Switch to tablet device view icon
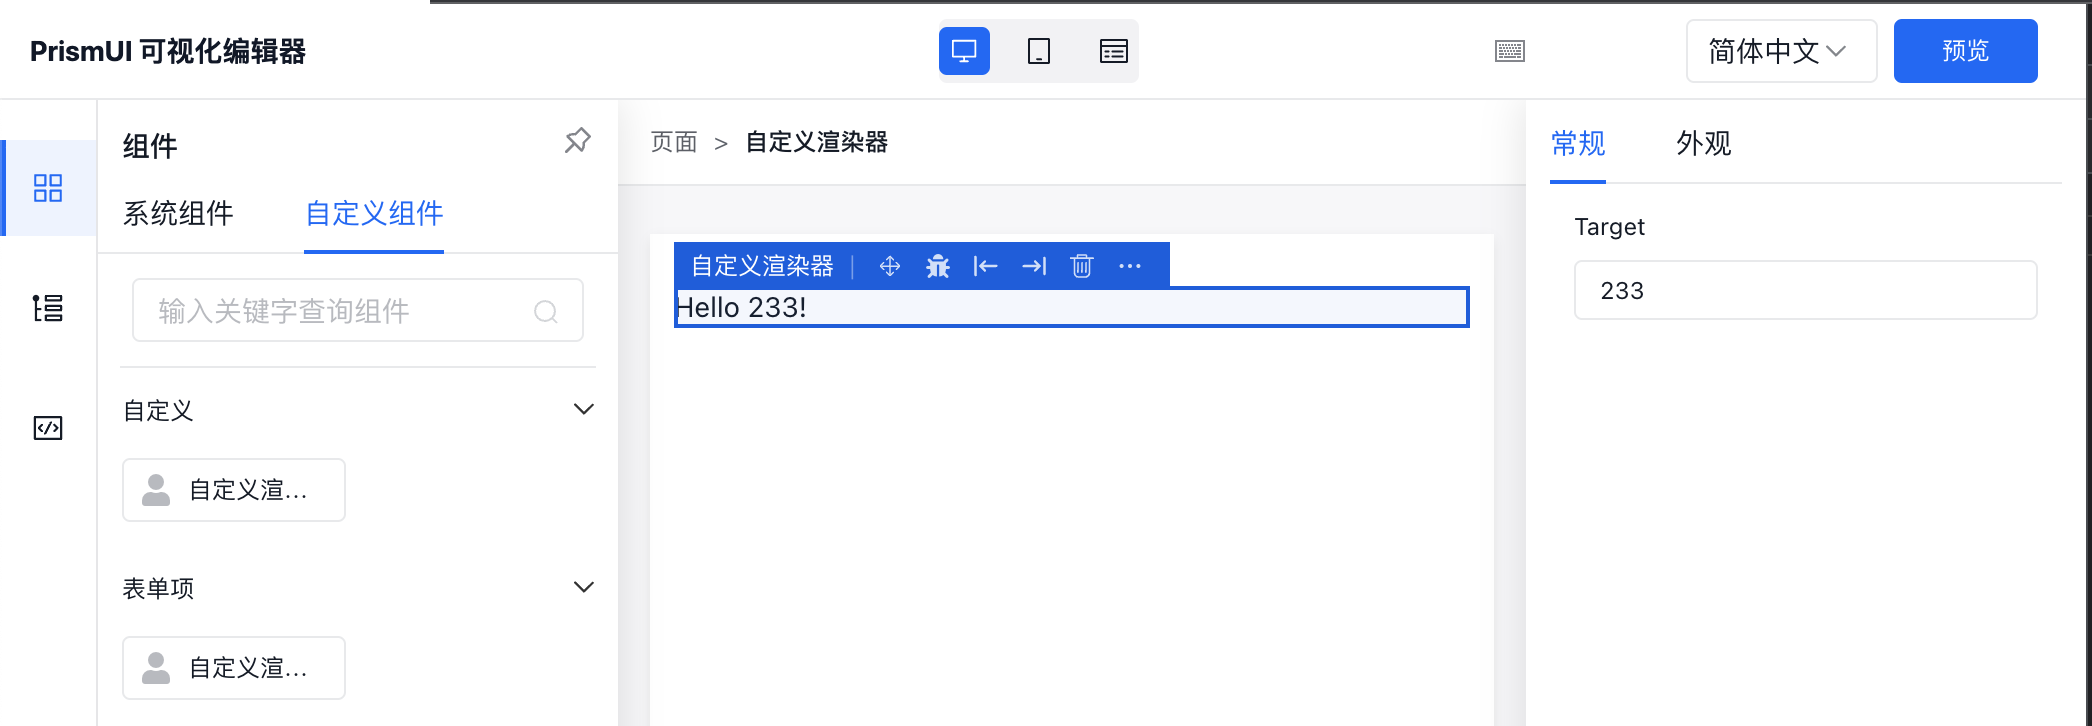Screen dimensions: 2092x726 (x=1039, y=51)
